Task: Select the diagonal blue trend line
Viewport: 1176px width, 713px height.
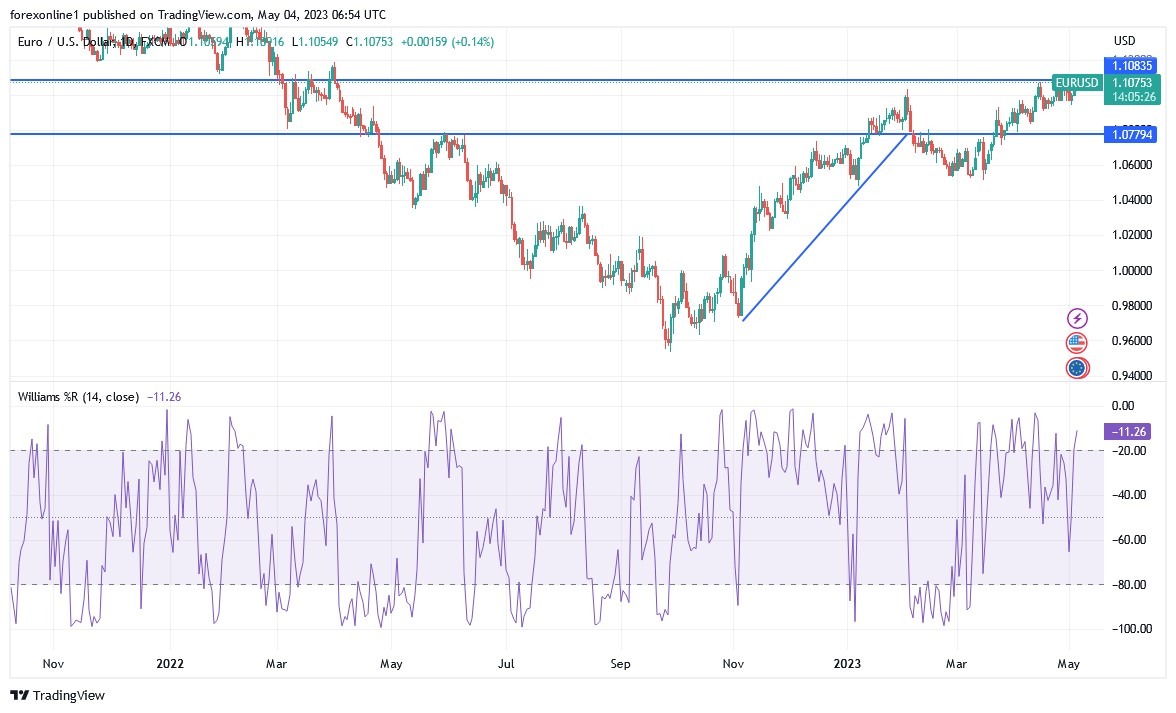Action: (x=825, y=226)
